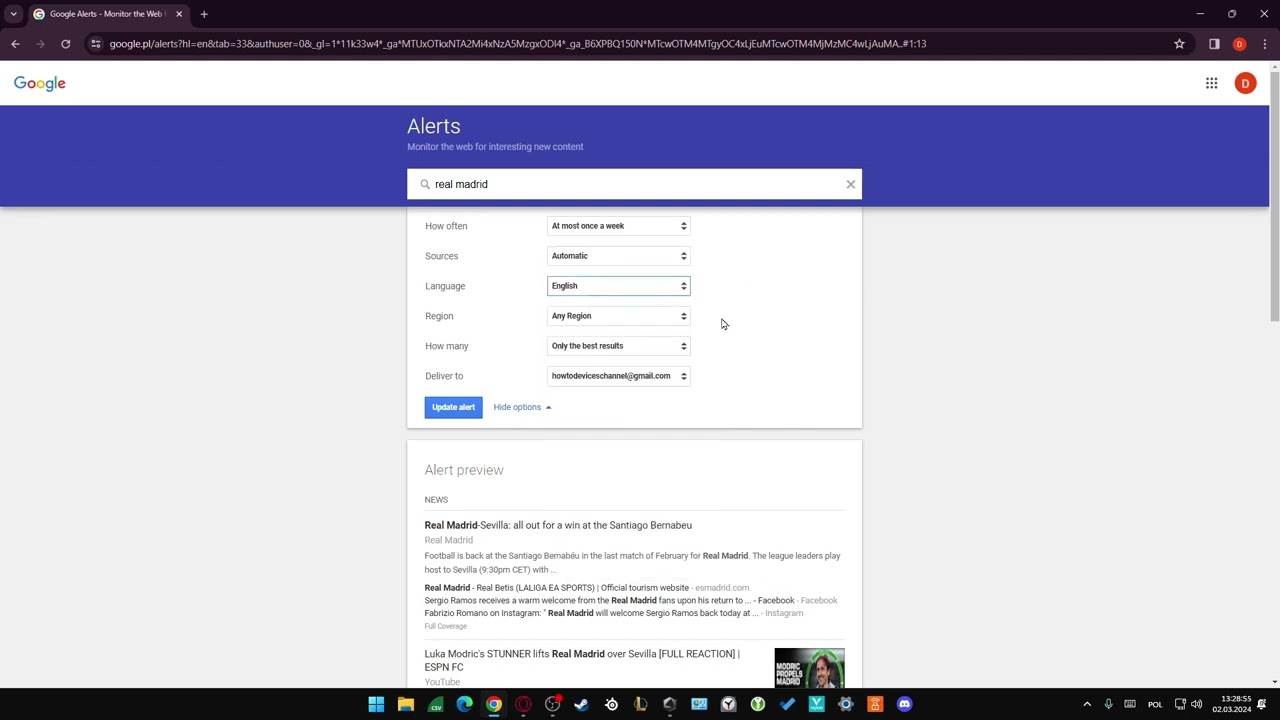
Task: Open the Region dropdown set to Any Region
Action: click(x=618, y=316)
